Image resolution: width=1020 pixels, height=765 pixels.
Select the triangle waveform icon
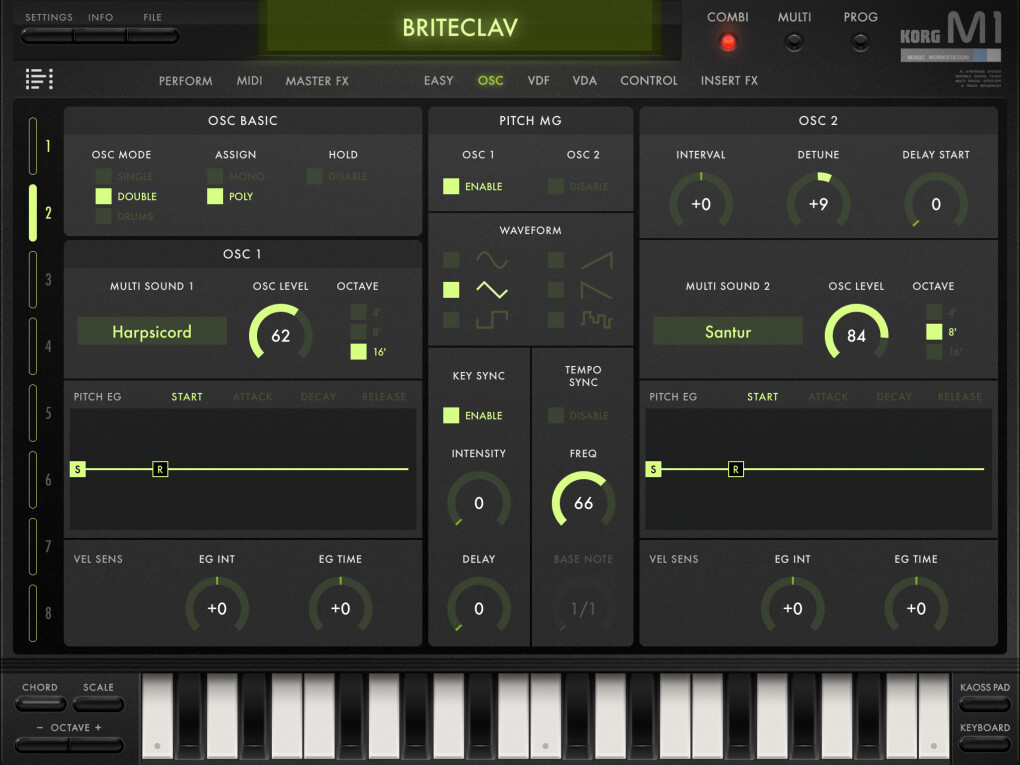tap(492, 289)
